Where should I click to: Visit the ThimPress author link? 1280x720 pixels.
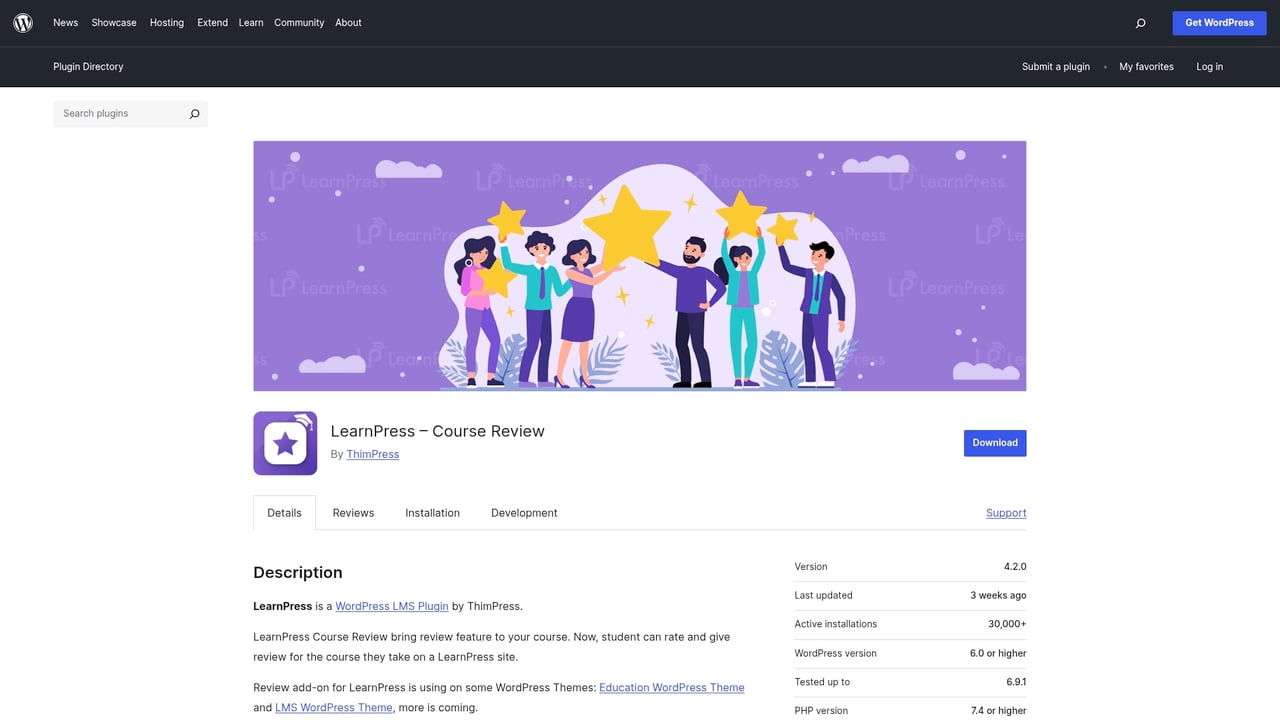372,453
